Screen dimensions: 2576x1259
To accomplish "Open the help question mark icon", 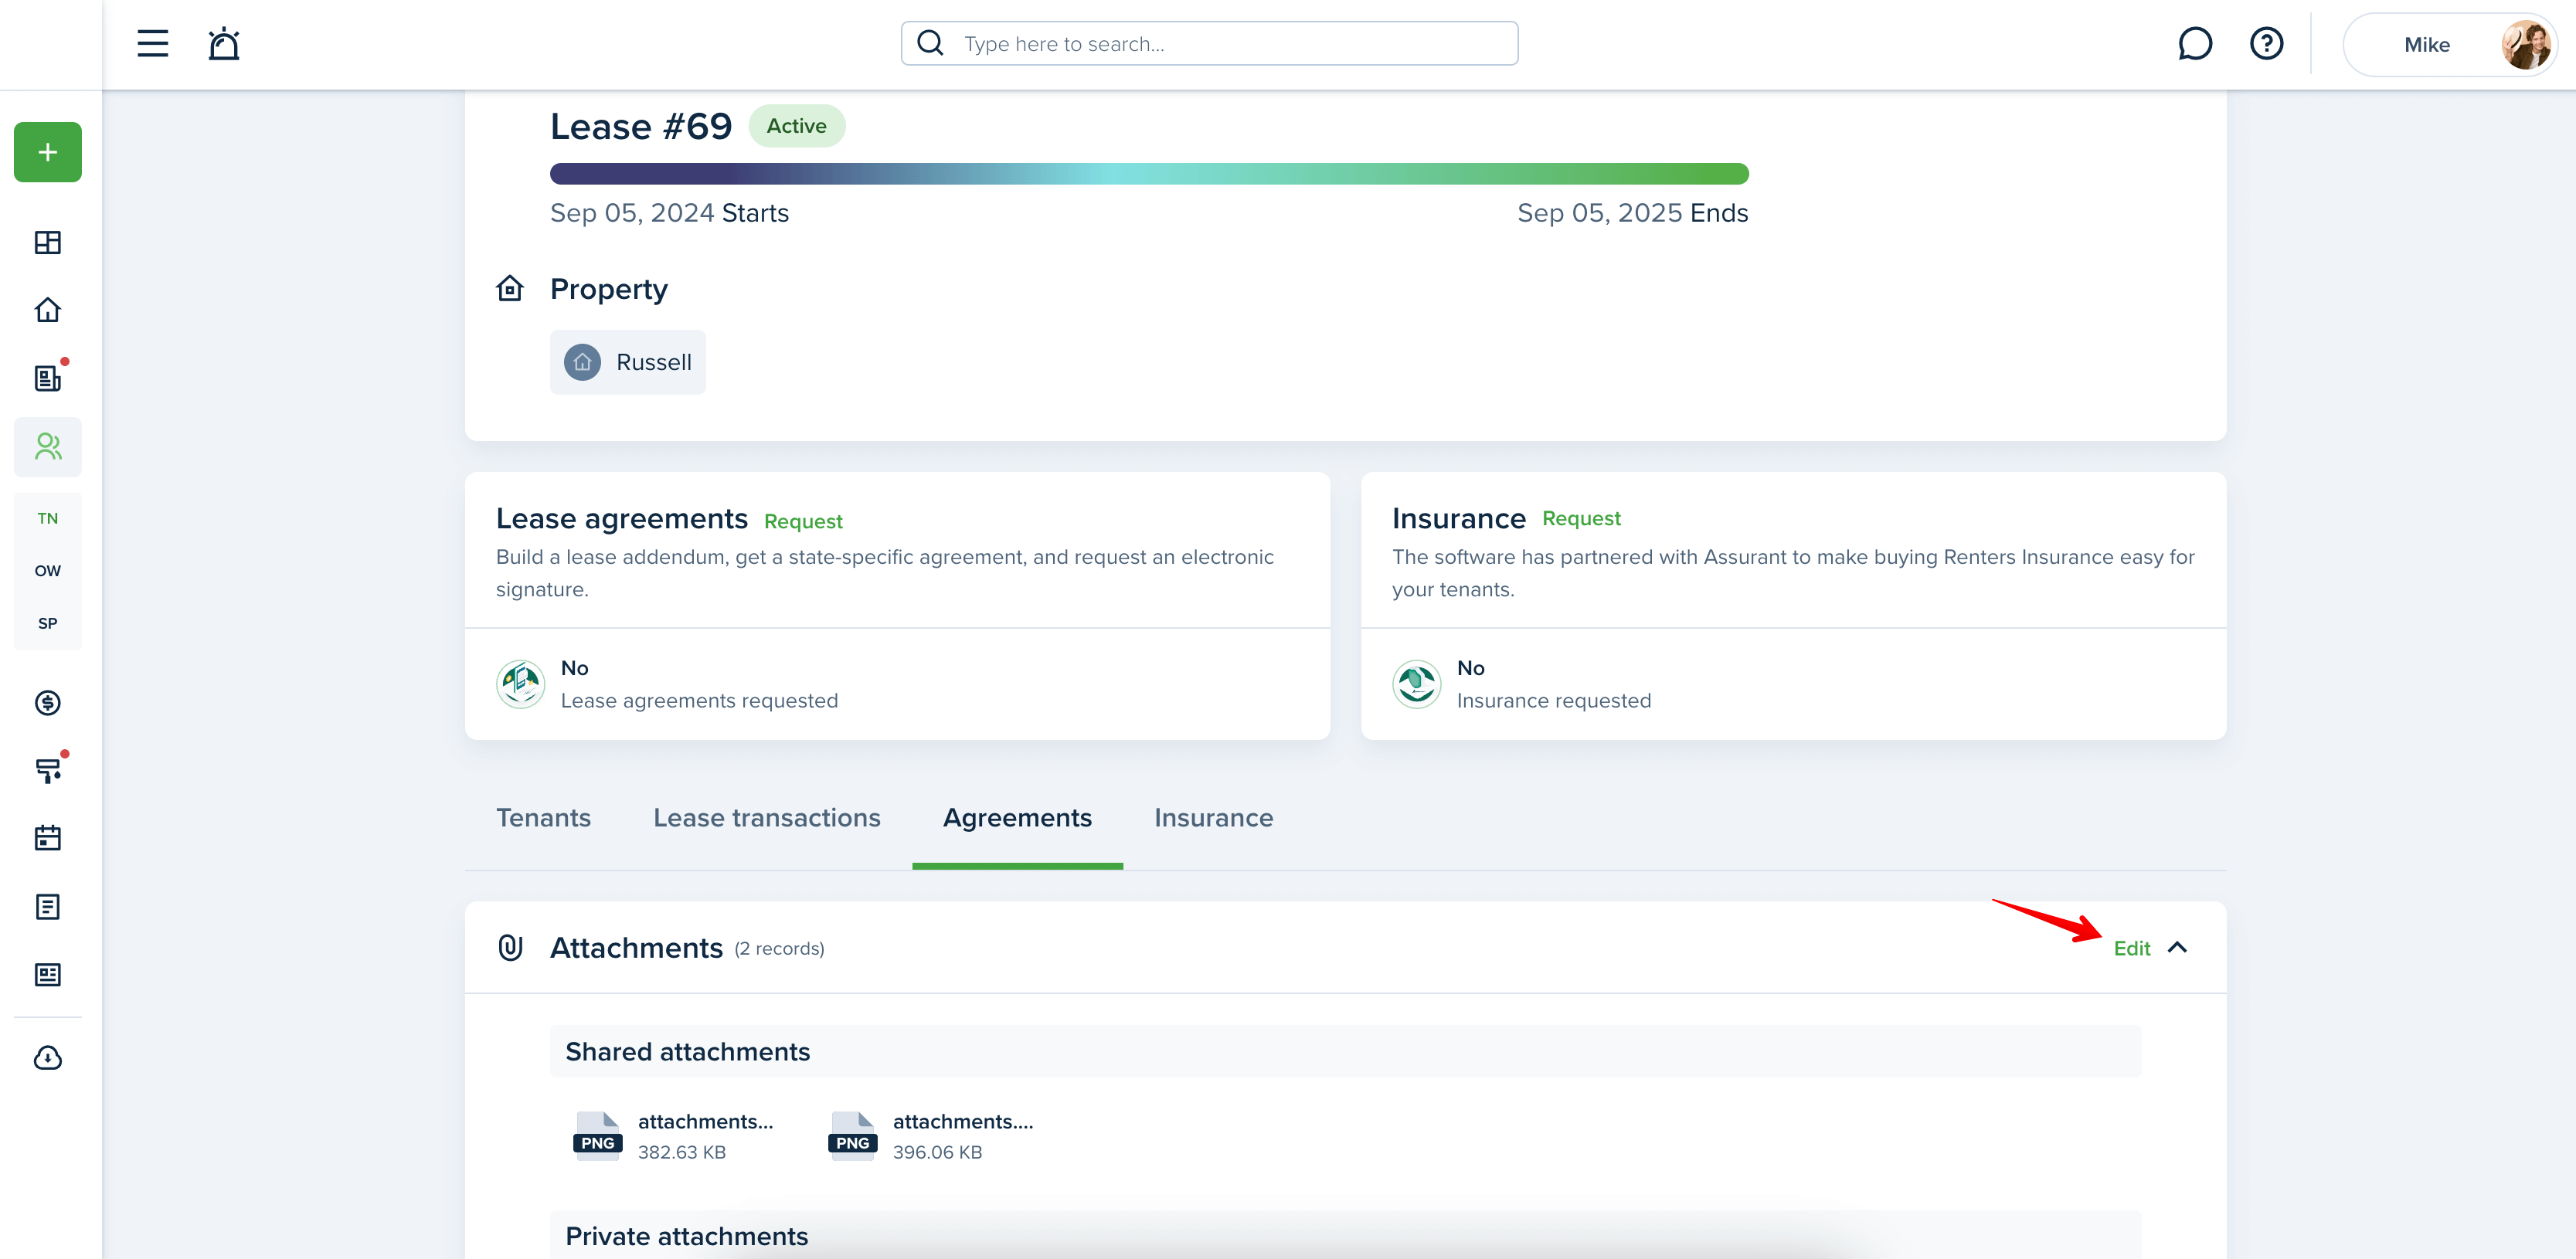I will [x=2266, y=44].
